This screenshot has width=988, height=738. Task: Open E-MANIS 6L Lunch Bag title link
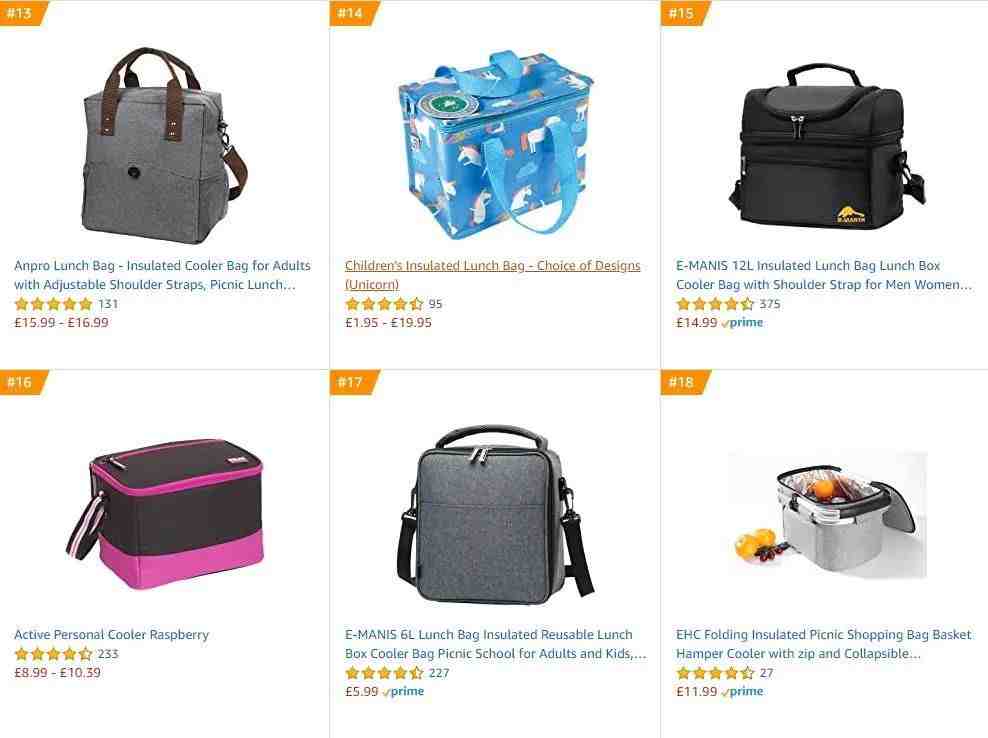[496, 644]
